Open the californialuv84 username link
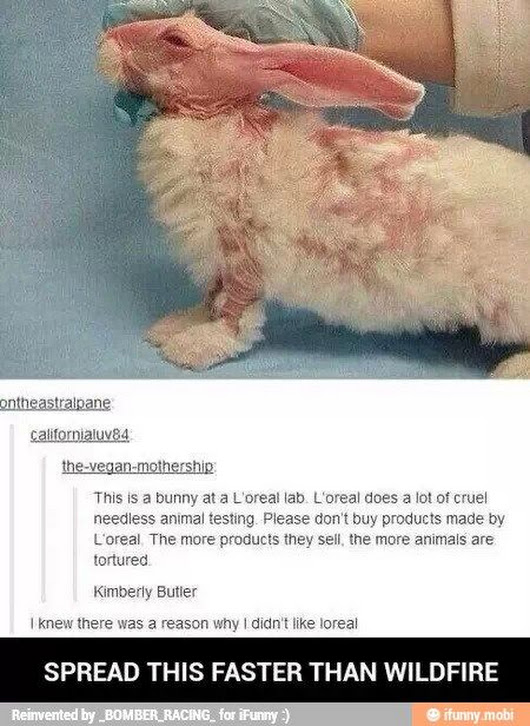 point(80,435)
